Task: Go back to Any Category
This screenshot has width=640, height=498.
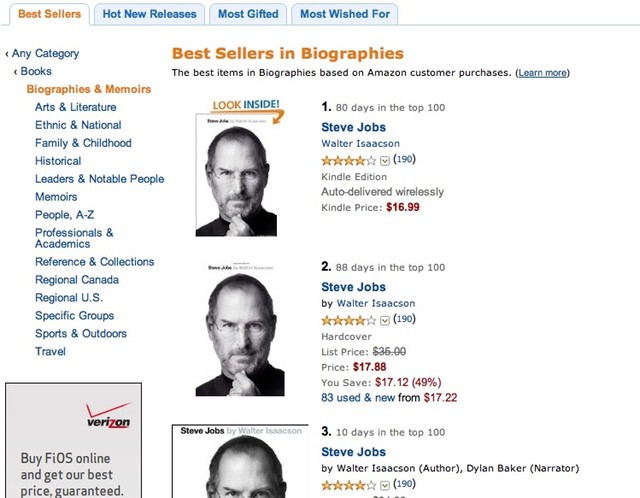Action: (45, 53)
